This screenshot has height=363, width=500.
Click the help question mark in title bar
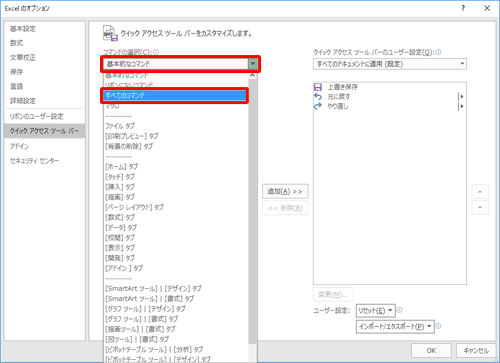click(x=463, y=8)
